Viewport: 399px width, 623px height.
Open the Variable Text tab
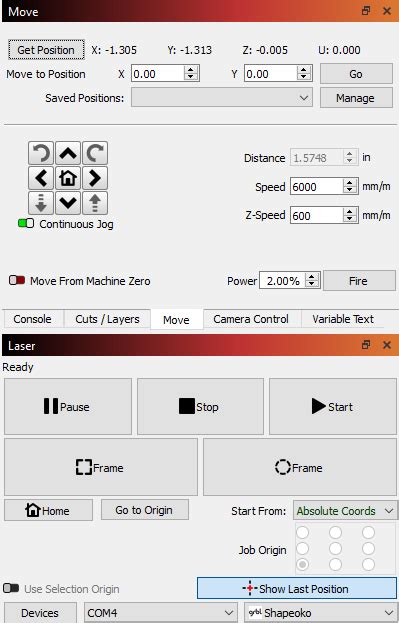point(343,319)
